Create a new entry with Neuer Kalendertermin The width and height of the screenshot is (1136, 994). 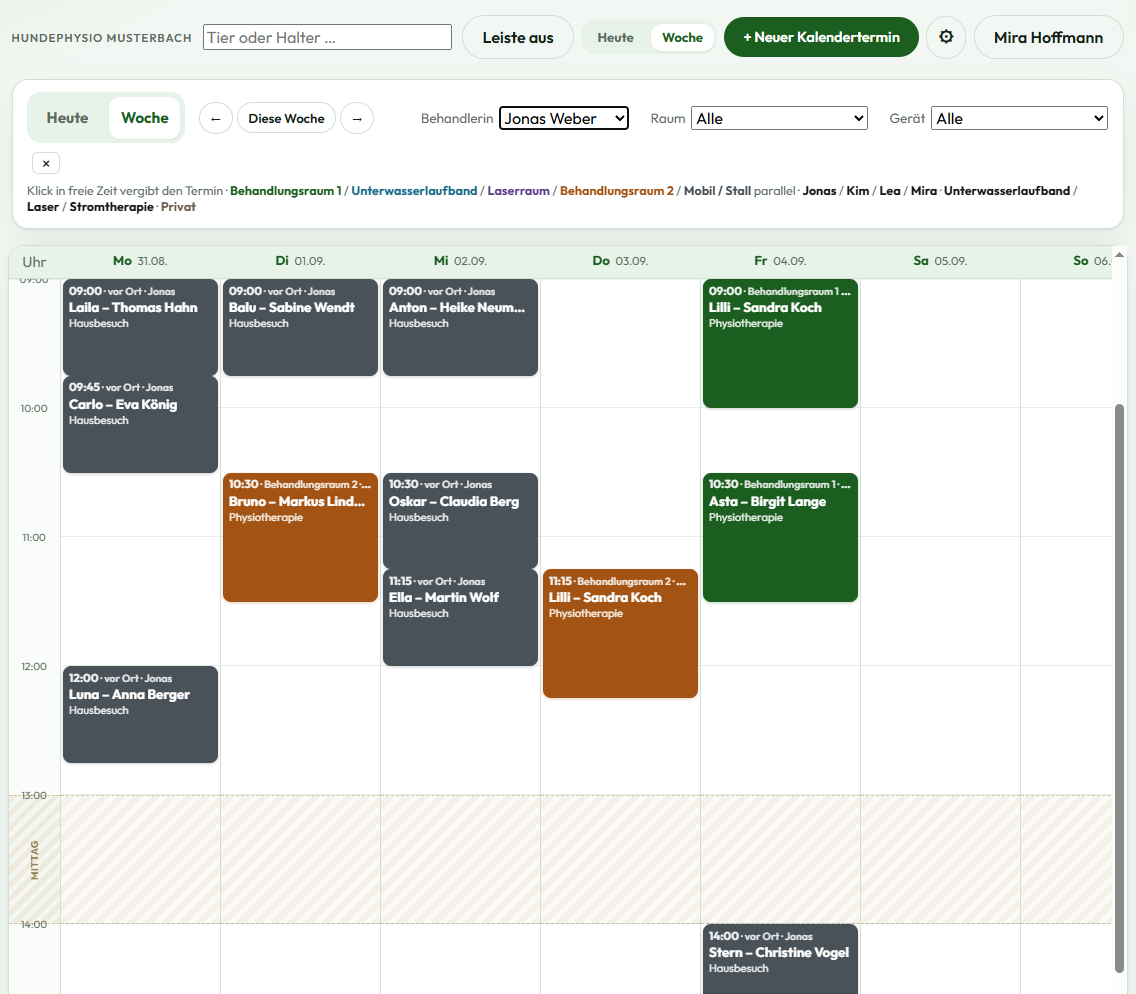[821, 37]
